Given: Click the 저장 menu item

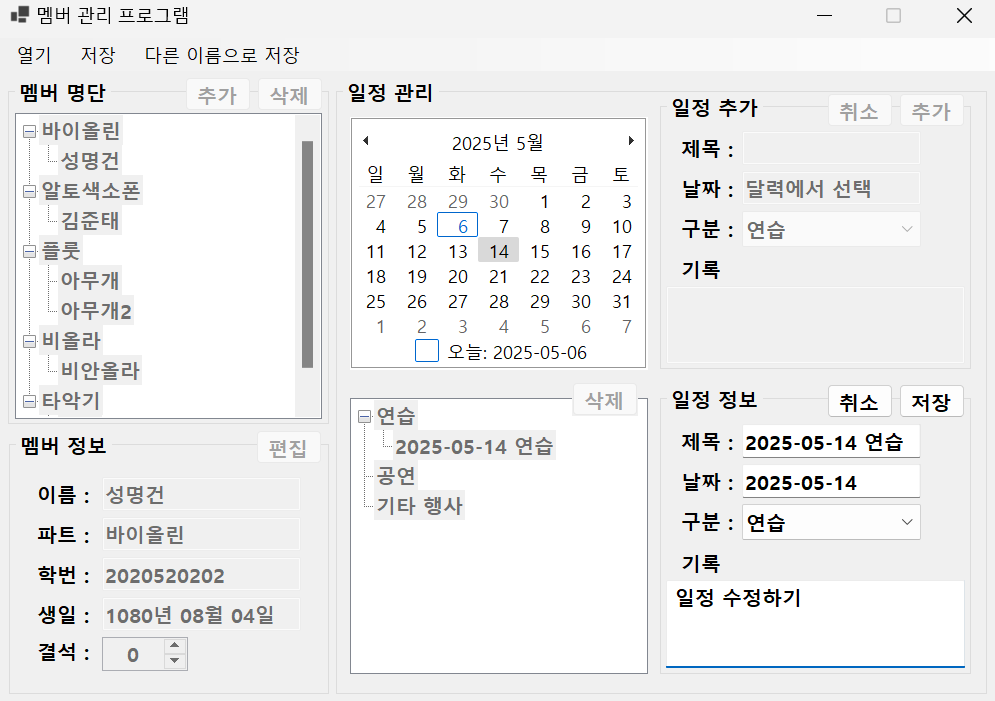Looking at the screenshot, I should pos(98,55).
